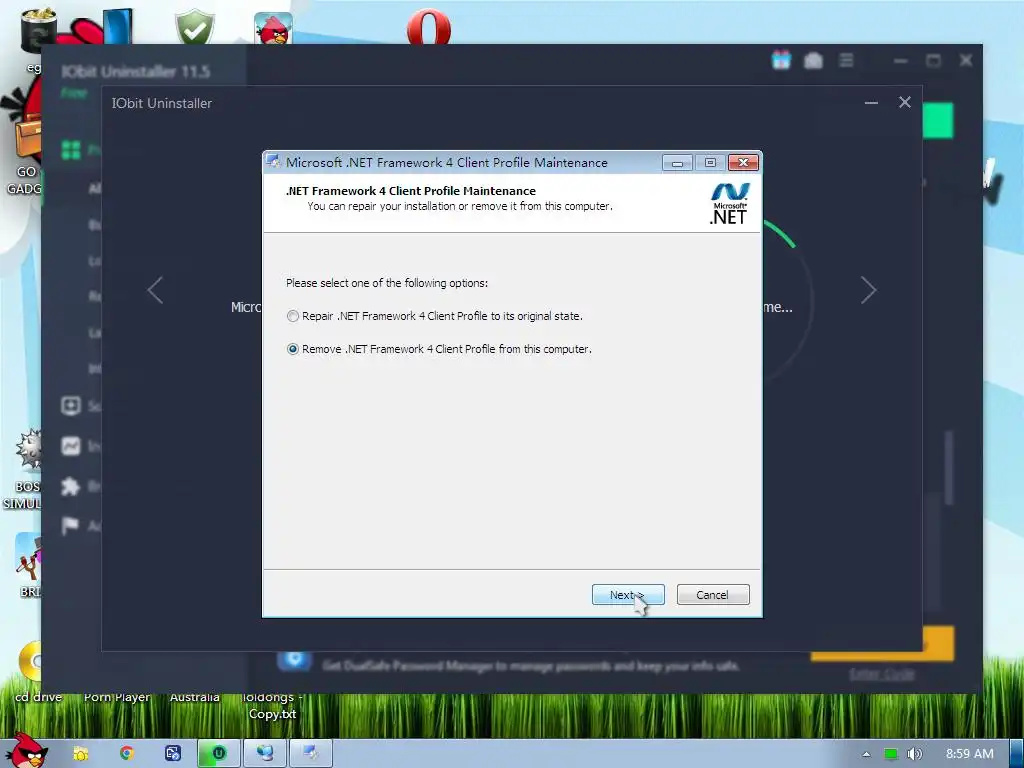Open the Angry Birds desktop icon
1024x768 pixels.
pos(273,29)
